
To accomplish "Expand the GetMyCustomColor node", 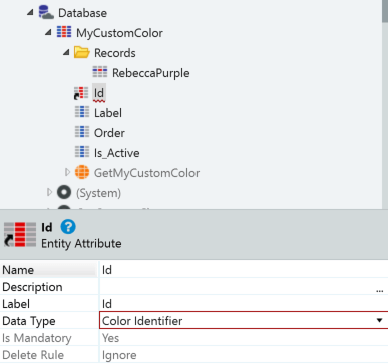I will point(67,172).
